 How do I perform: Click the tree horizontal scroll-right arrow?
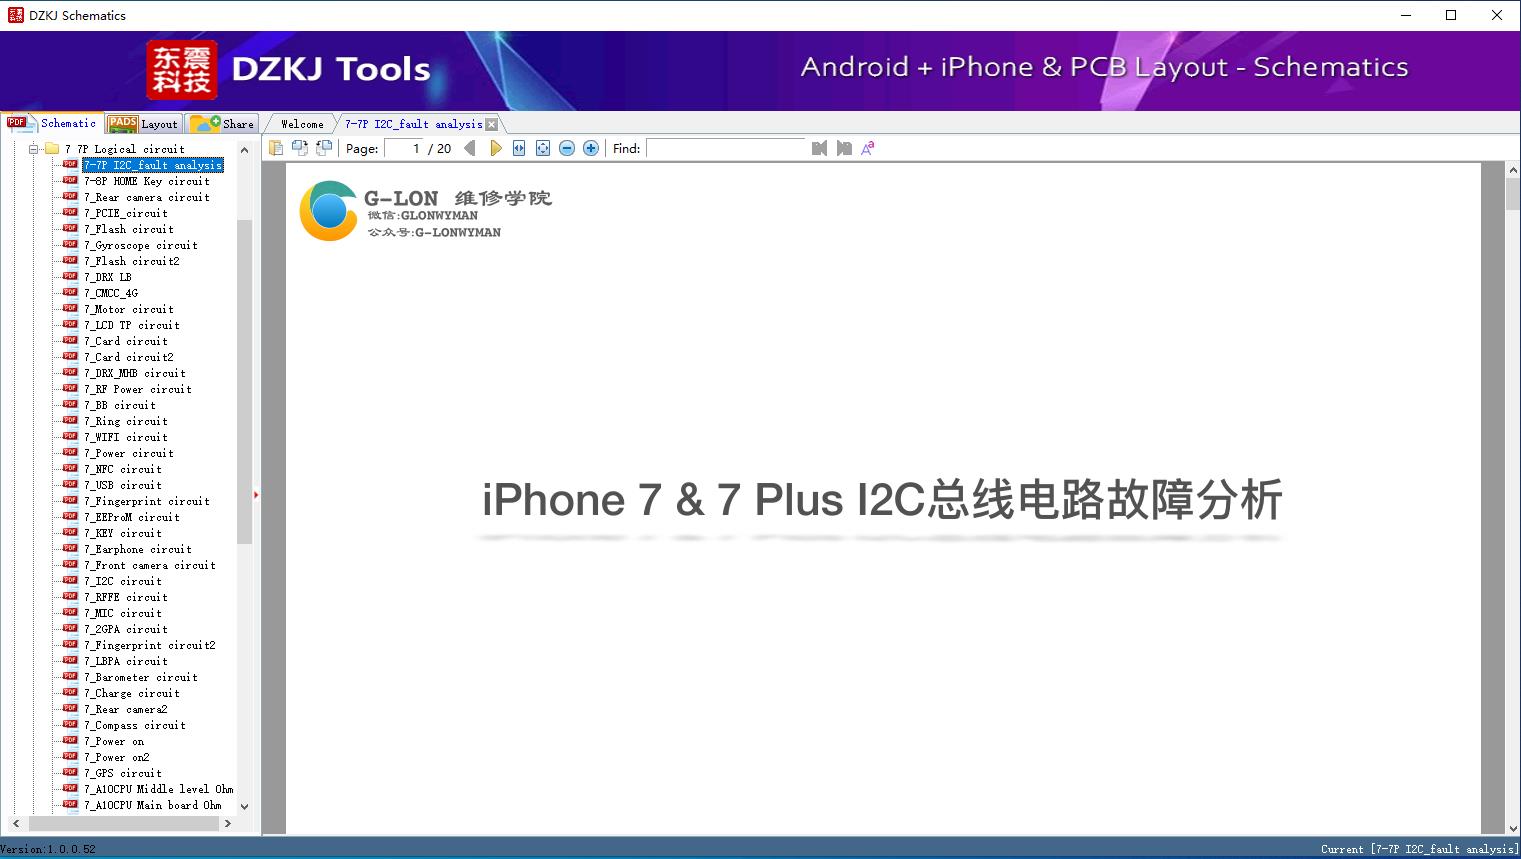[228, 823]
